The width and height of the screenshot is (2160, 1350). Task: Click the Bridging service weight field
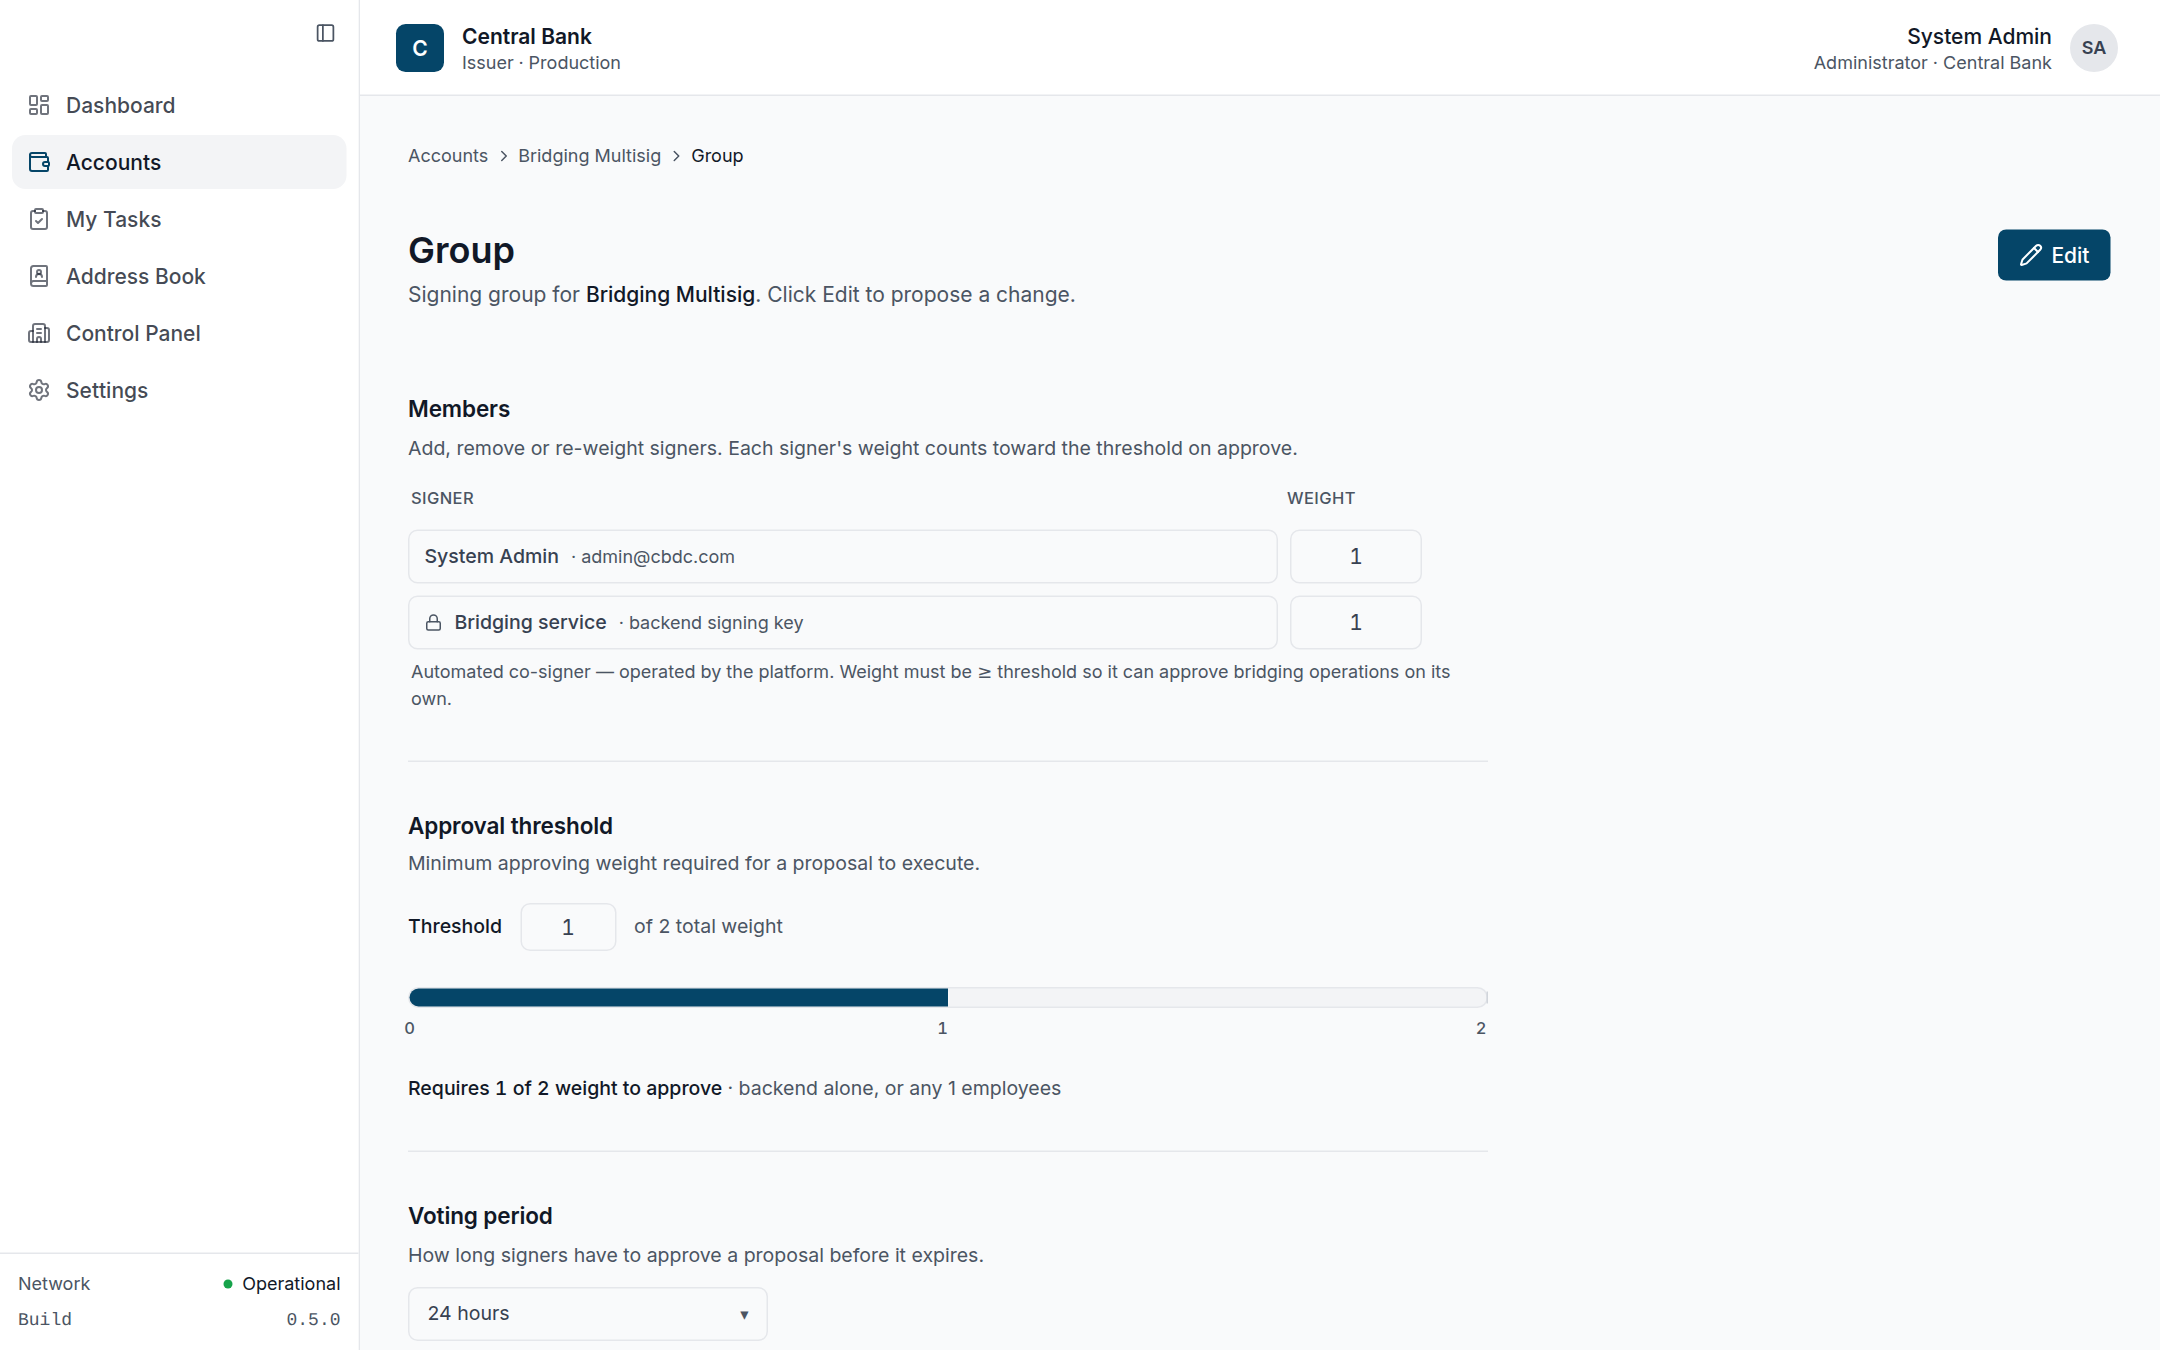click(x=1355, y=622)
